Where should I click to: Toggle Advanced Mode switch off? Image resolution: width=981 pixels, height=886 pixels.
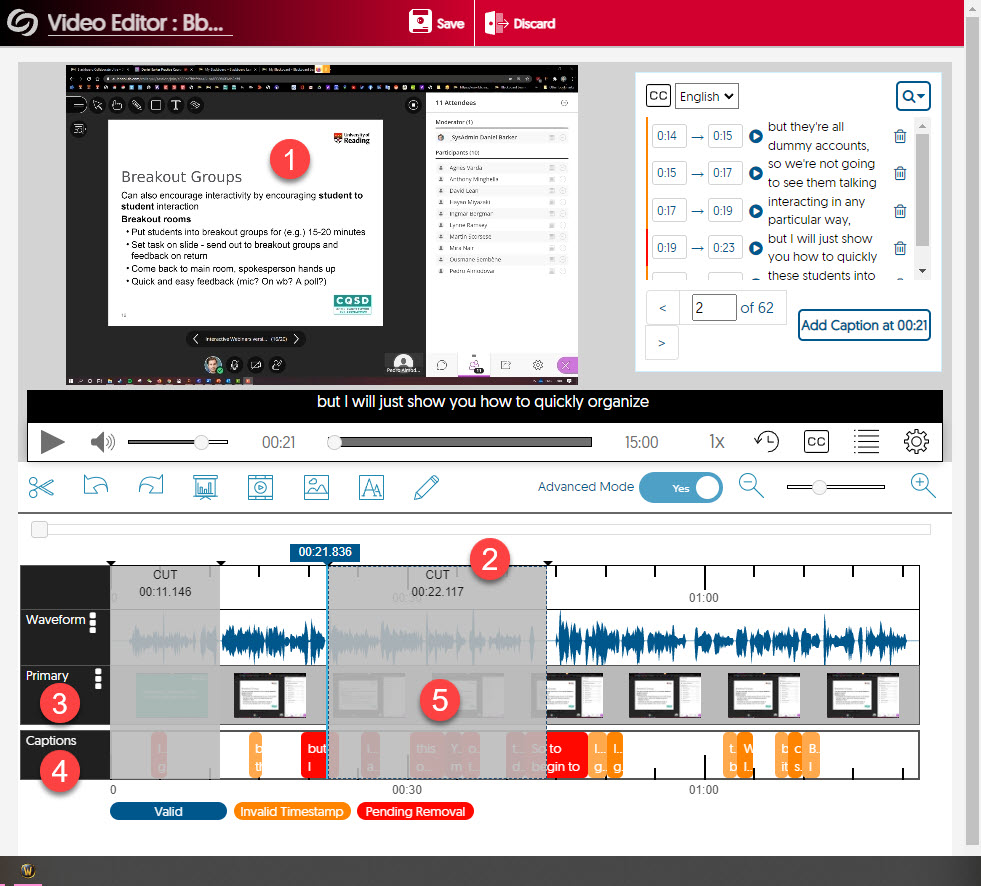pos(681,487)
